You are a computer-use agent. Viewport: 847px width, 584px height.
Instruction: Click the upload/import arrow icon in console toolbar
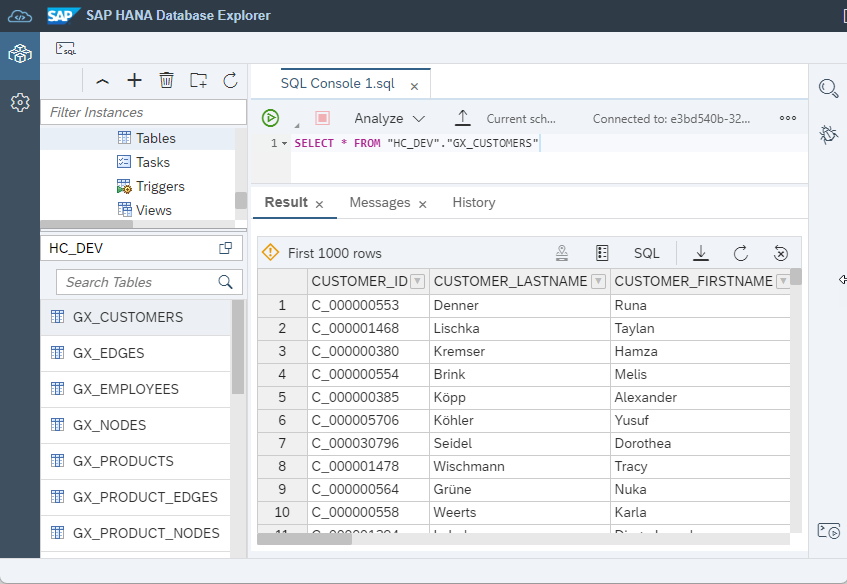pyautogui.click(x=462, y=118)
